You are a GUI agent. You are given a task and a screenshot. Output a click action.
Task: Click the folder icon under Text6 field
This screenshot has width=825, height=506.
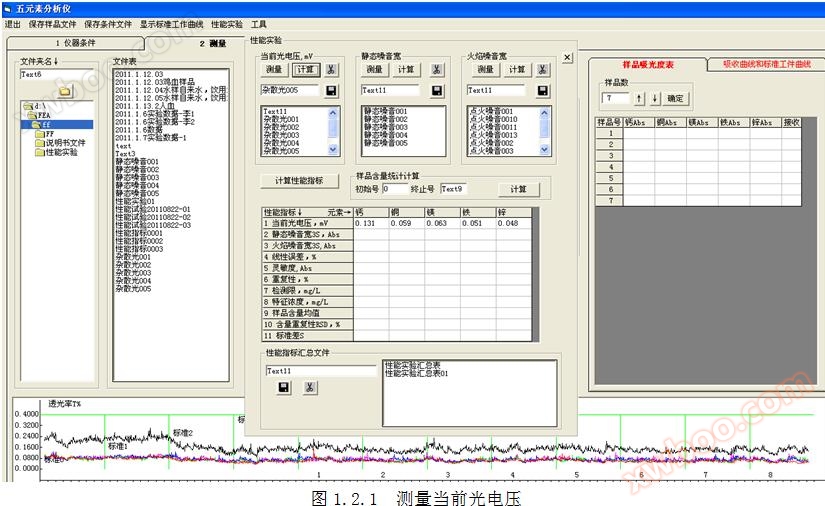pos(64,91)
